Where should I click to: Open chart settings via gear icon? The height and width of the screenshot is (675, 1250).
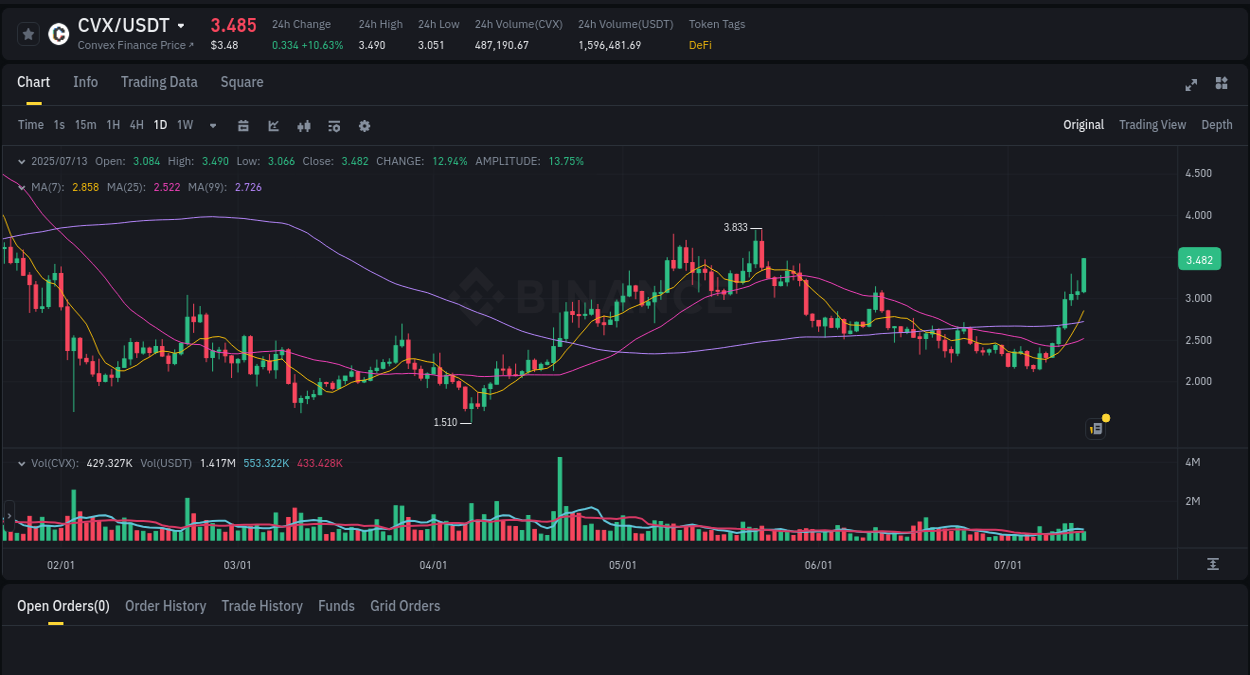363,125
